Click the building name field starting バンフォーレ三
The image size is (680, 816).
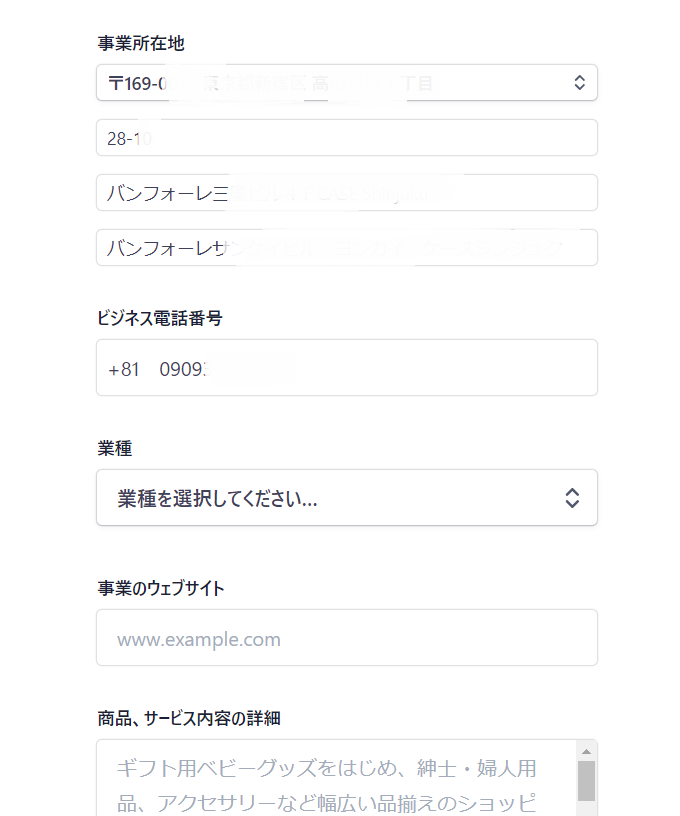pyautogui.click(x=346, y=193)
